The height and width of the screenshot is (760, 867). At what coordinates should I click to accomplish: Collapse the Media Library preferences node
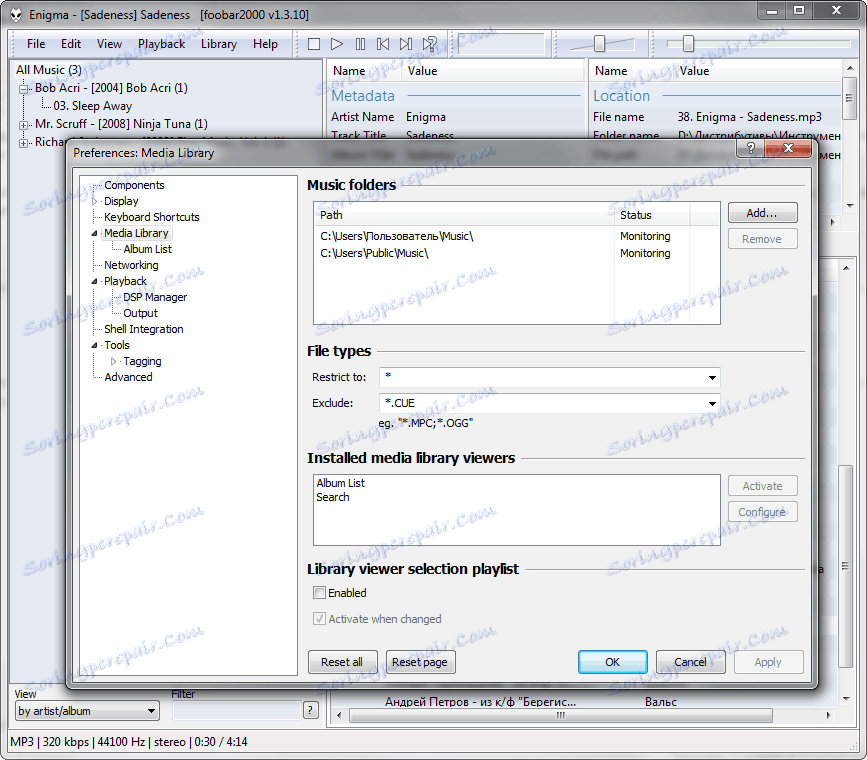(95, 233)
